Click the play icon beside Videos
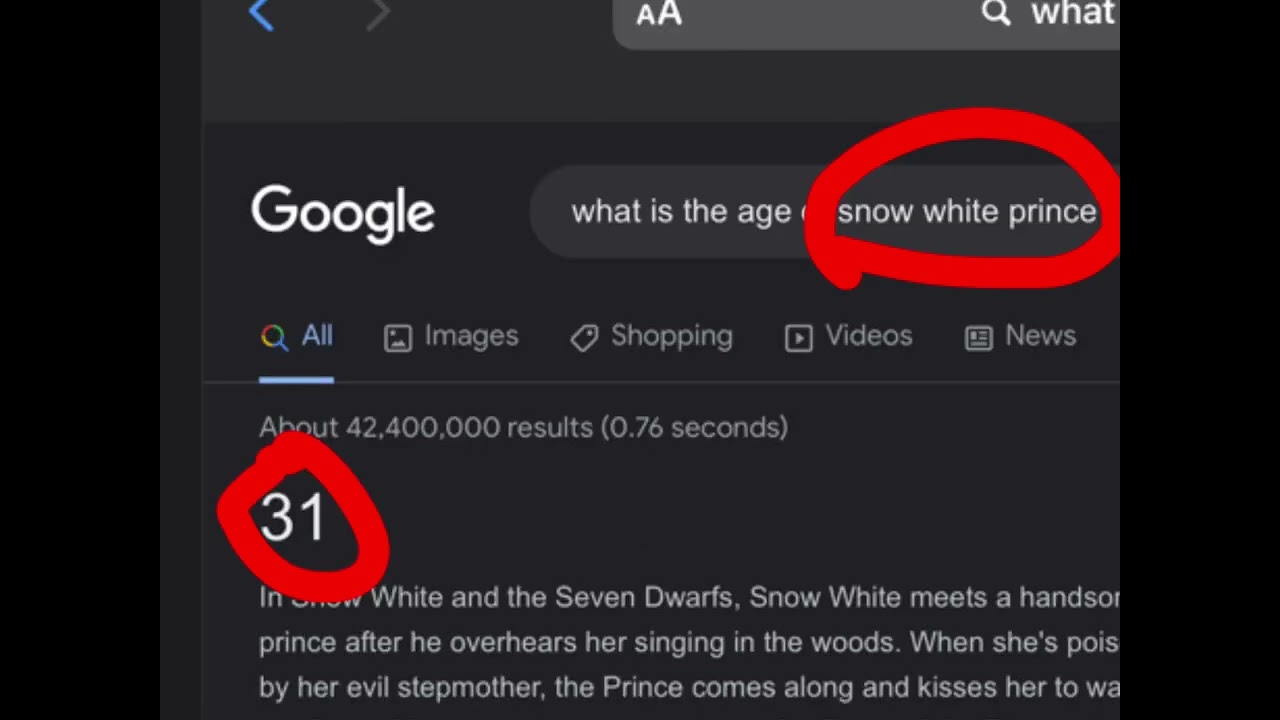 tap(799, 338)
